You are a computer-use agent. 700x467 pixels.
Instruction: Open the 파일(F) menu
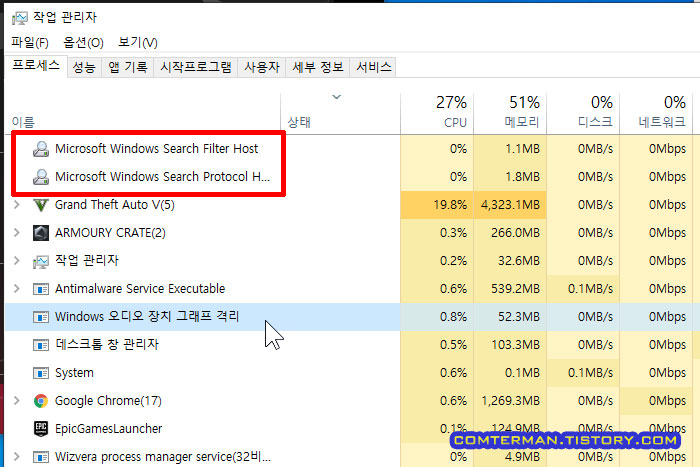click(30, 42)
